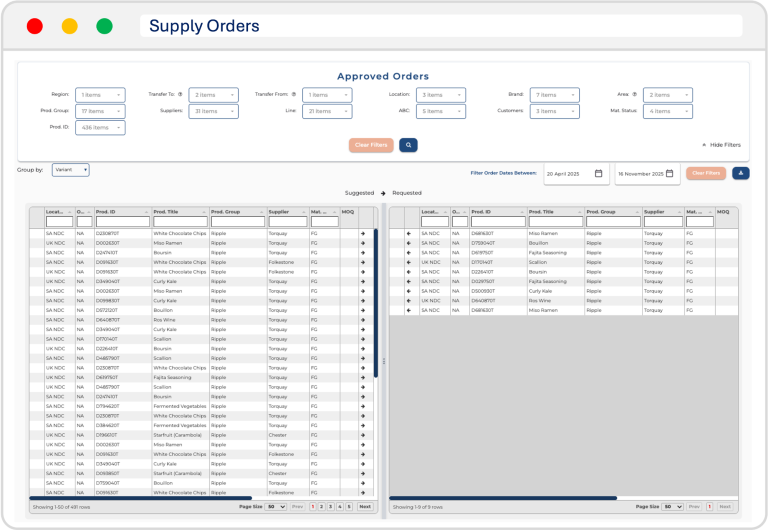Image resolution: width=768 pixels, height=530 pixels.
Task: Click Next in the suggested table pagination
Action: tap(364, 507)
